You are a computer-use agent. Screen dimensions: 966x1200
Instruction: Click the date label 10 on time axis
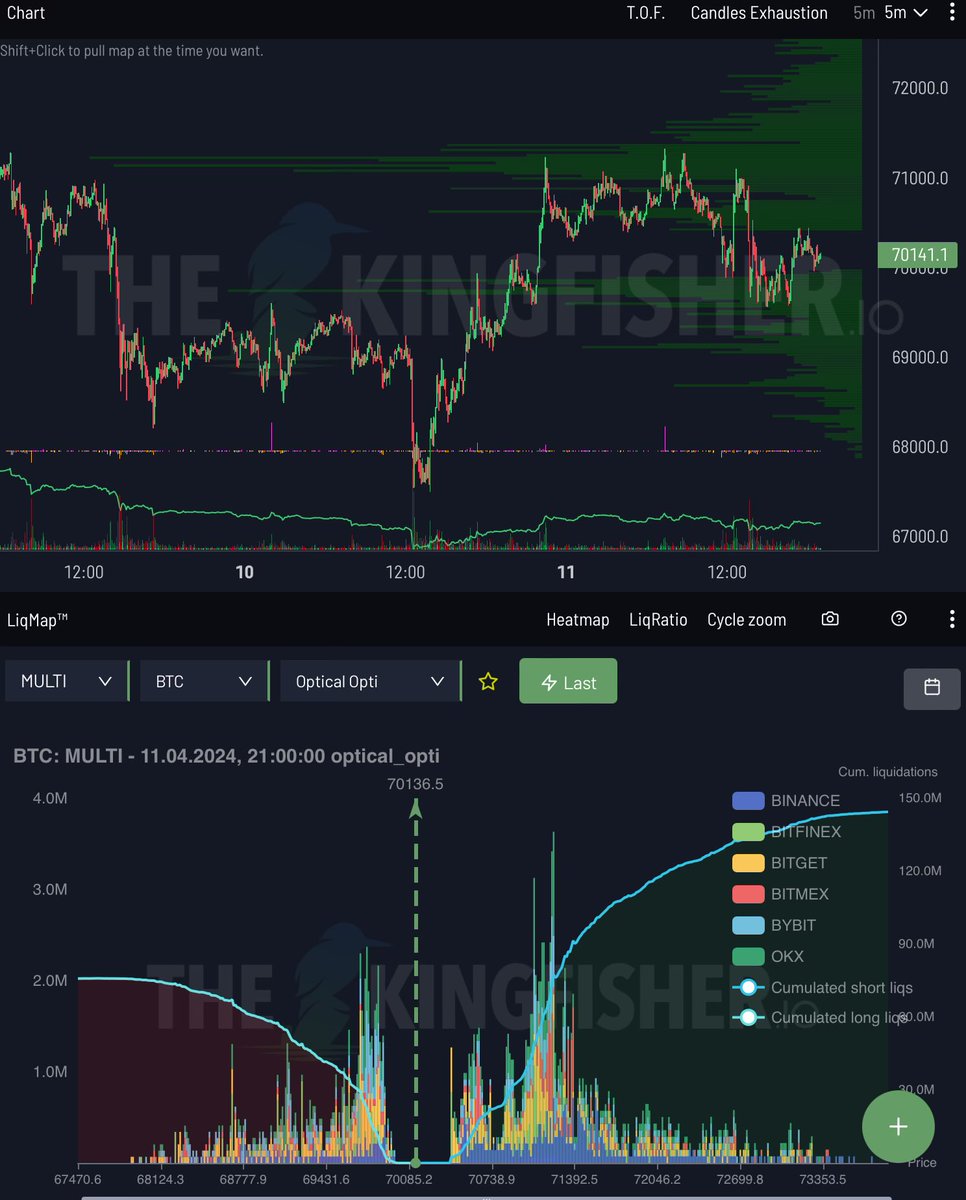244,572
